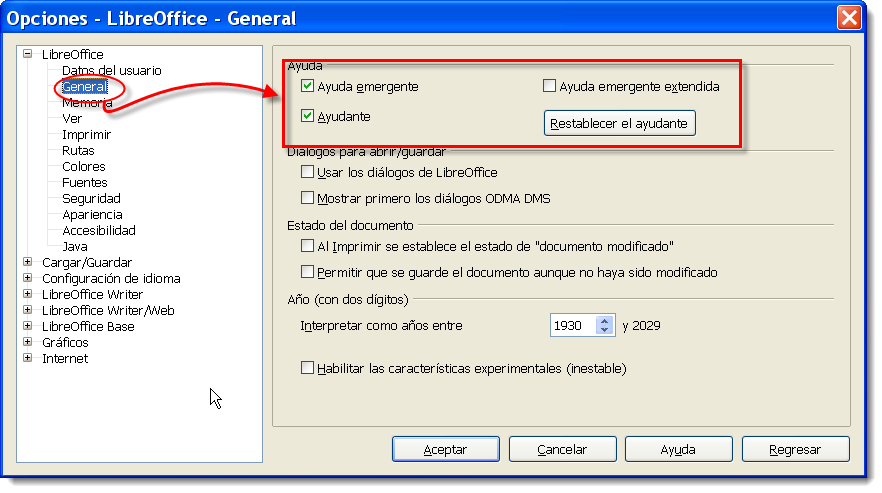Select Apariencia in the options tree
This screenshot has height=493, width=882.
pos(92,214)
